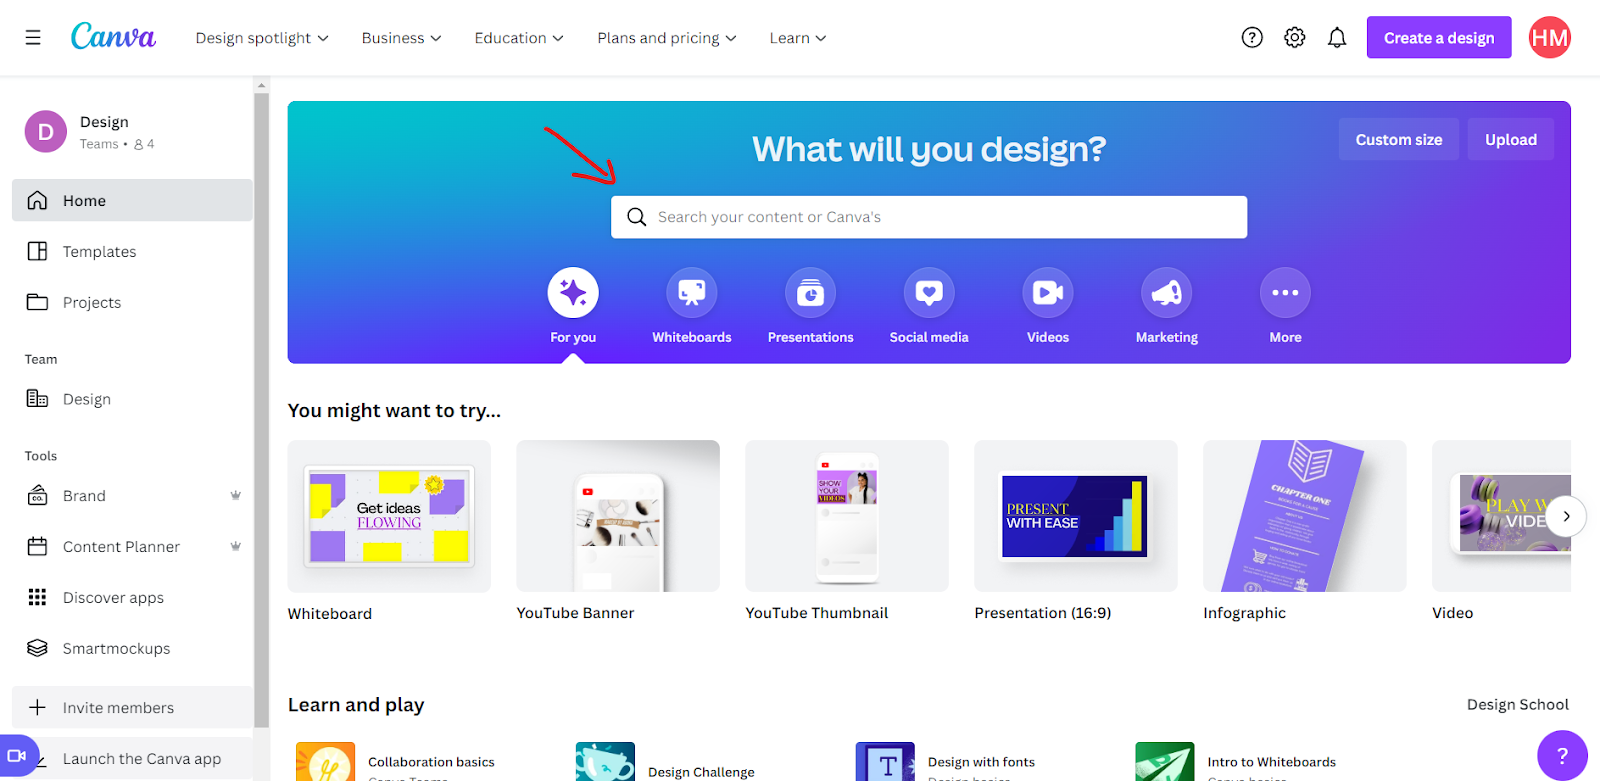Open the Video design thumbnail

click(1501, 516)
